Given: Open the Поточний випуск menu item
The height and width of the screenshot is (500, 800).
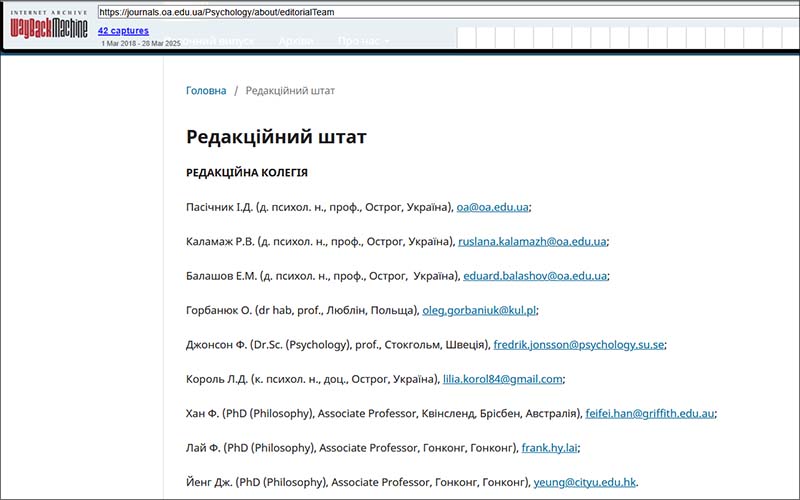Looking at the screenshot, I should tap(215, 41).
